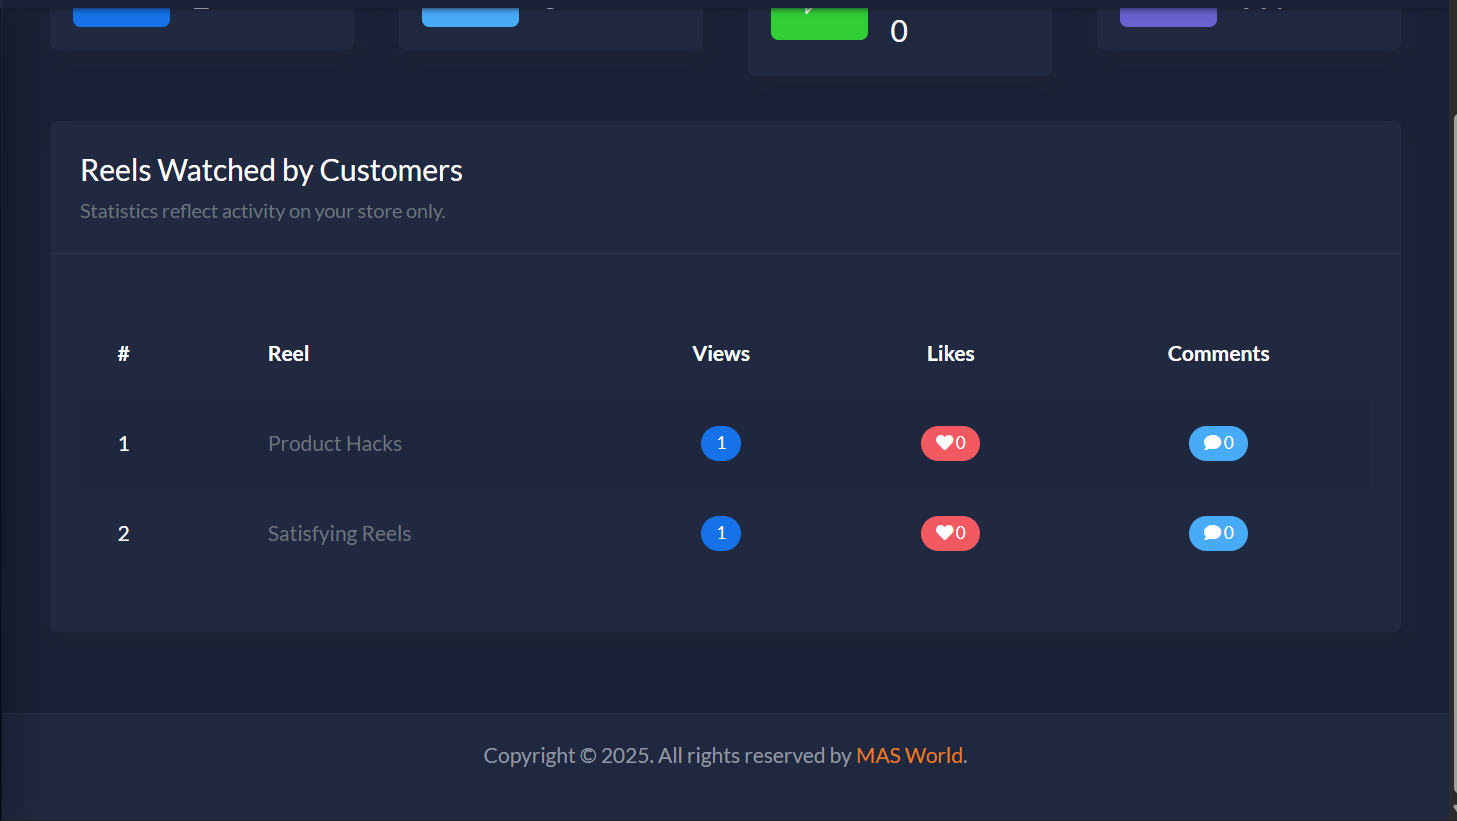Click the Reels Watched by Customers heading

[271, 169]
